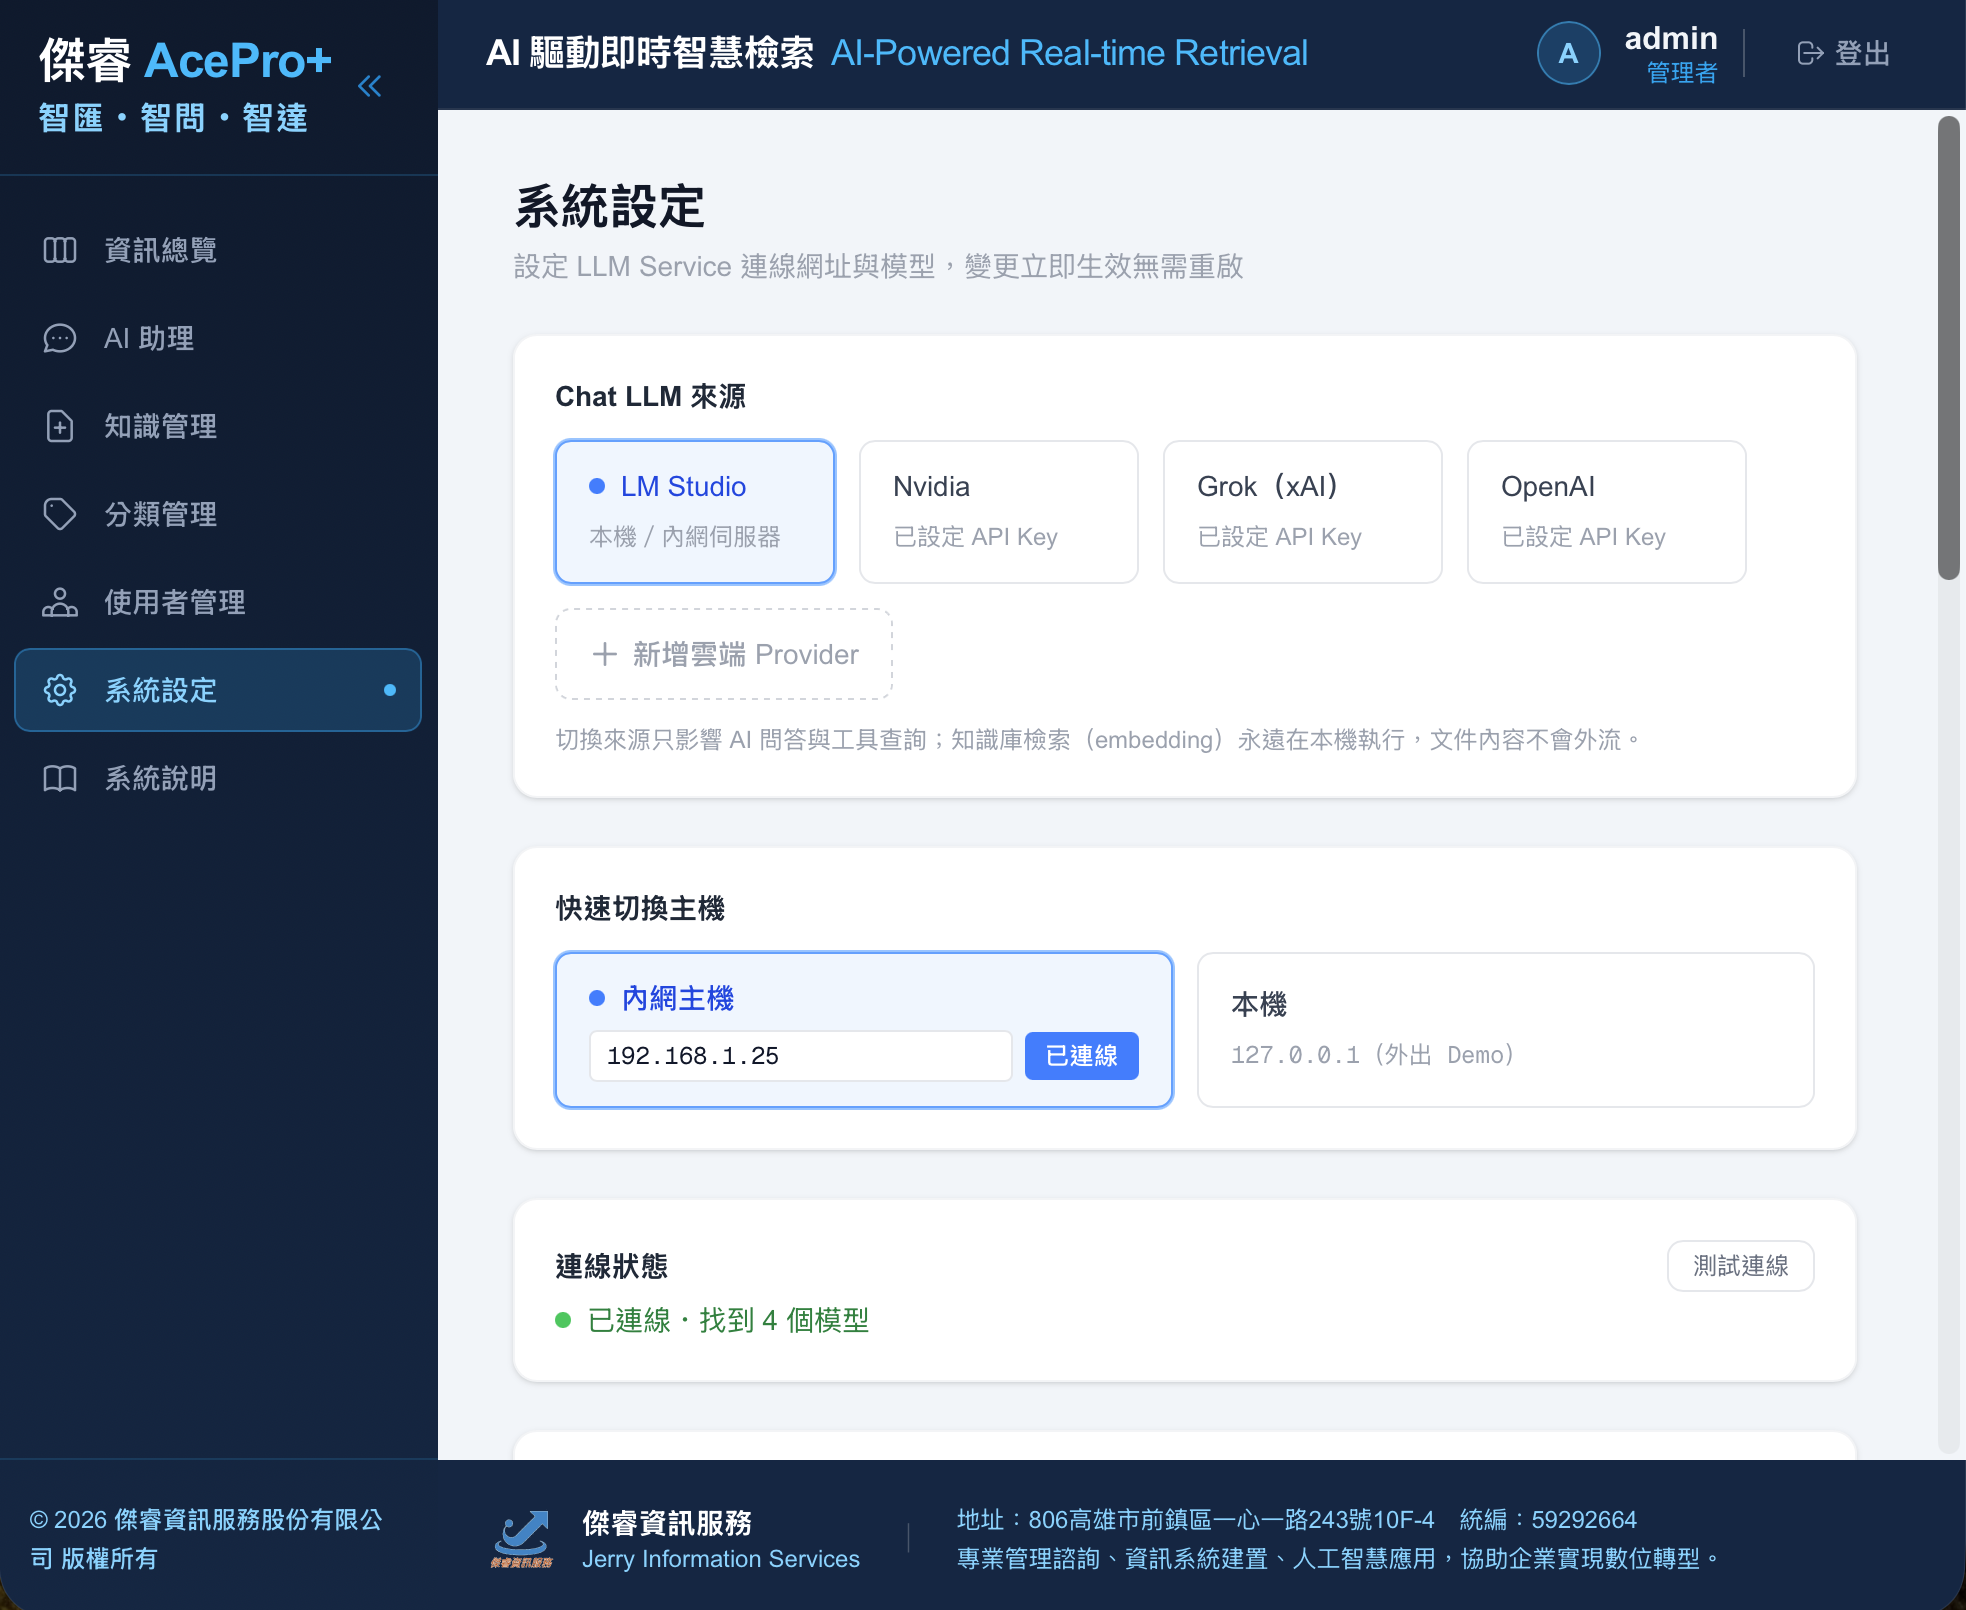Switch to 本機 127.0.0.1 host
The image size is (1966, 1610).
click(1506, 1030)
